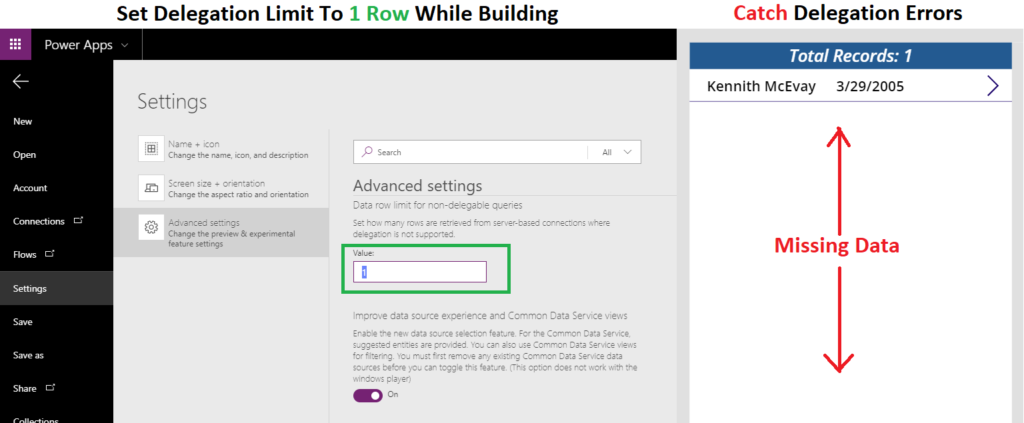Viewport: 1024px width, 423px height.
Task: Open the All filter dropdown
Action: [616, 152]
